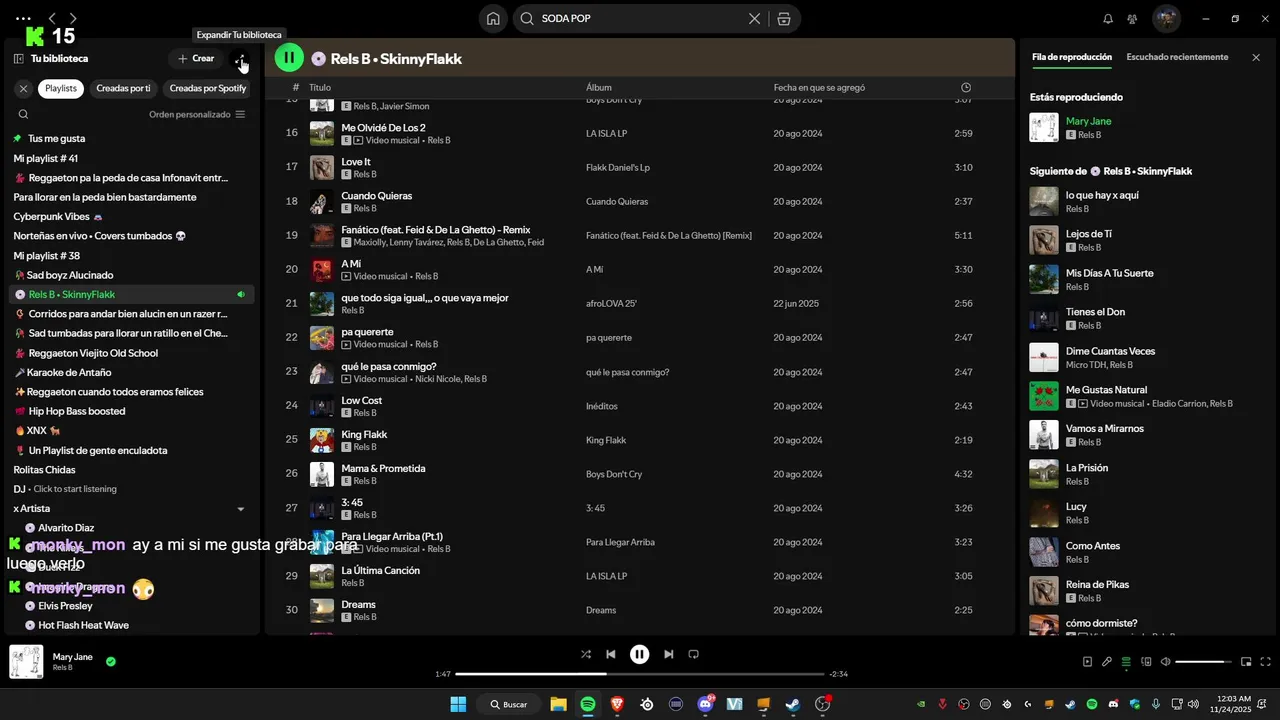Click the Crear button in the library
Screen dimensions: 1280x720
[x=196, y=59]
